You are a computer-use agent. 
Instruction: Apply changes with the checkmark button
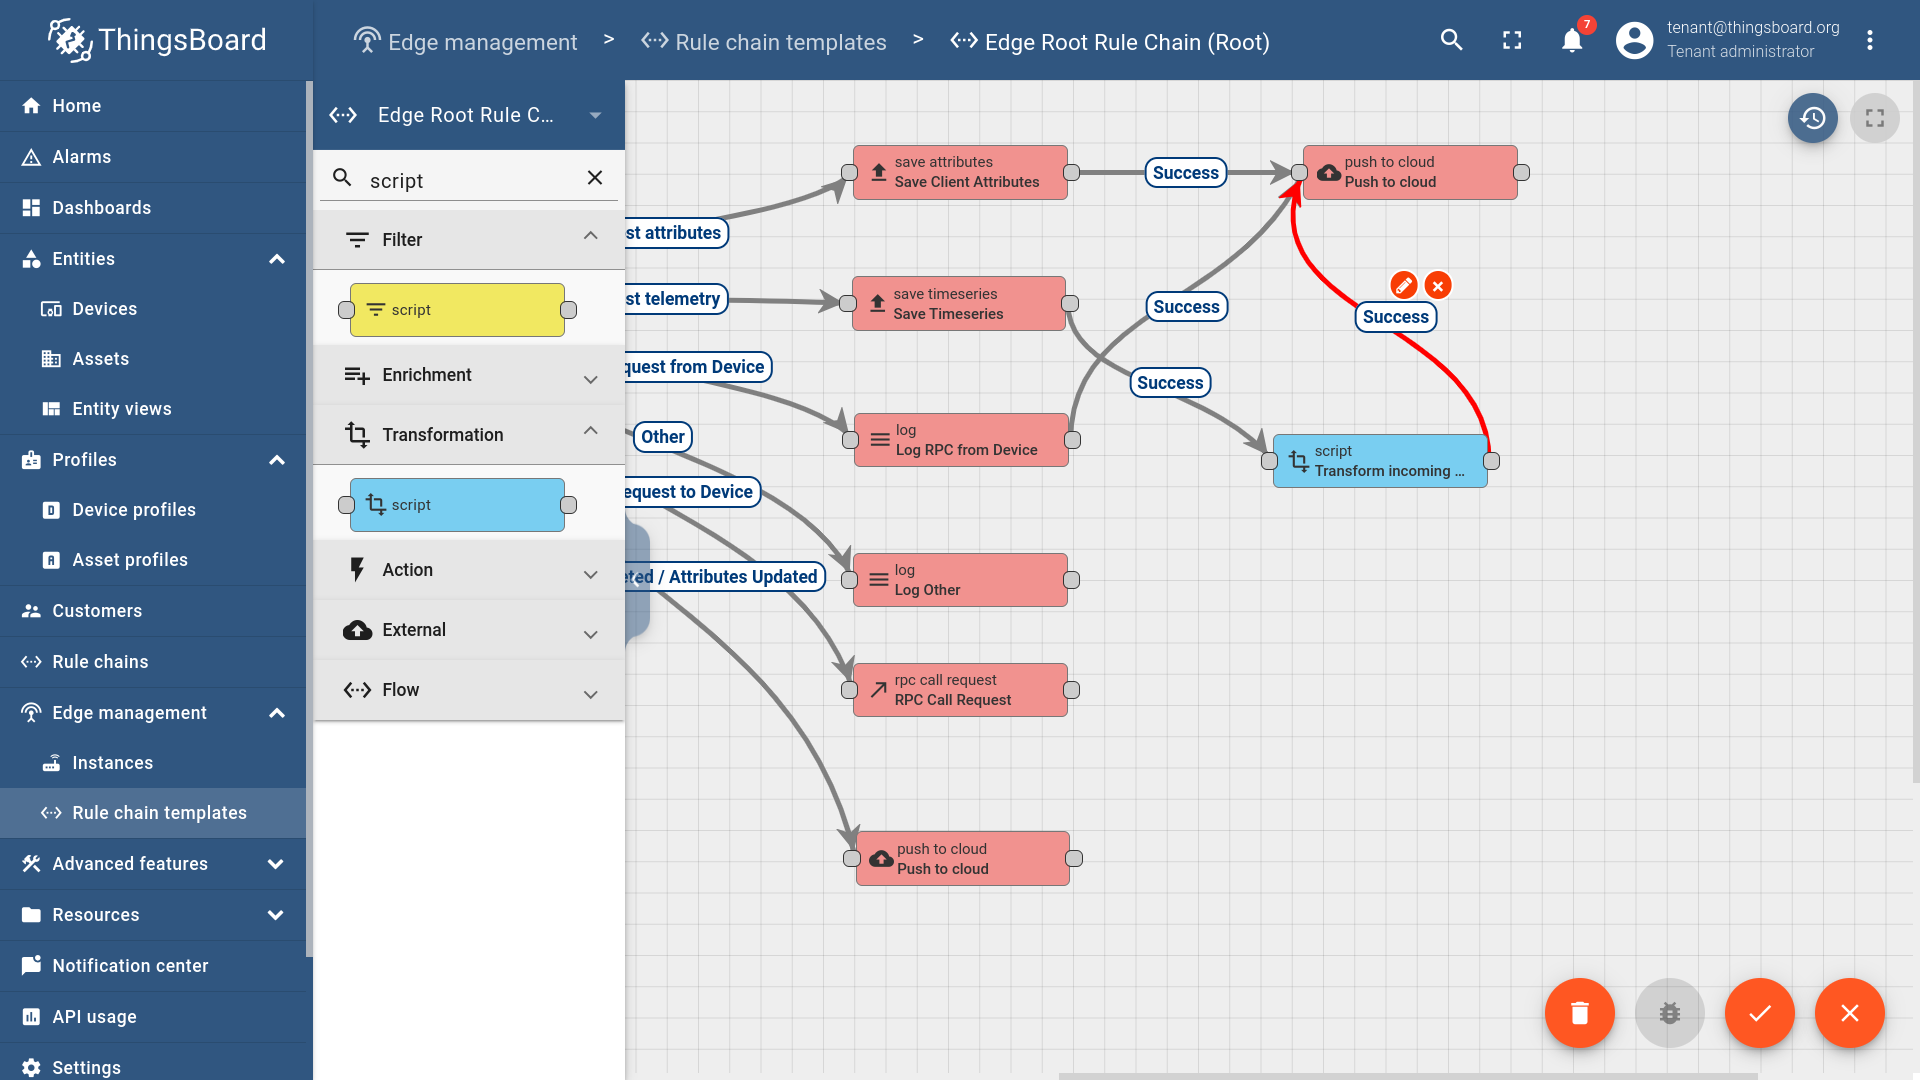[x=1759, y=1013]
